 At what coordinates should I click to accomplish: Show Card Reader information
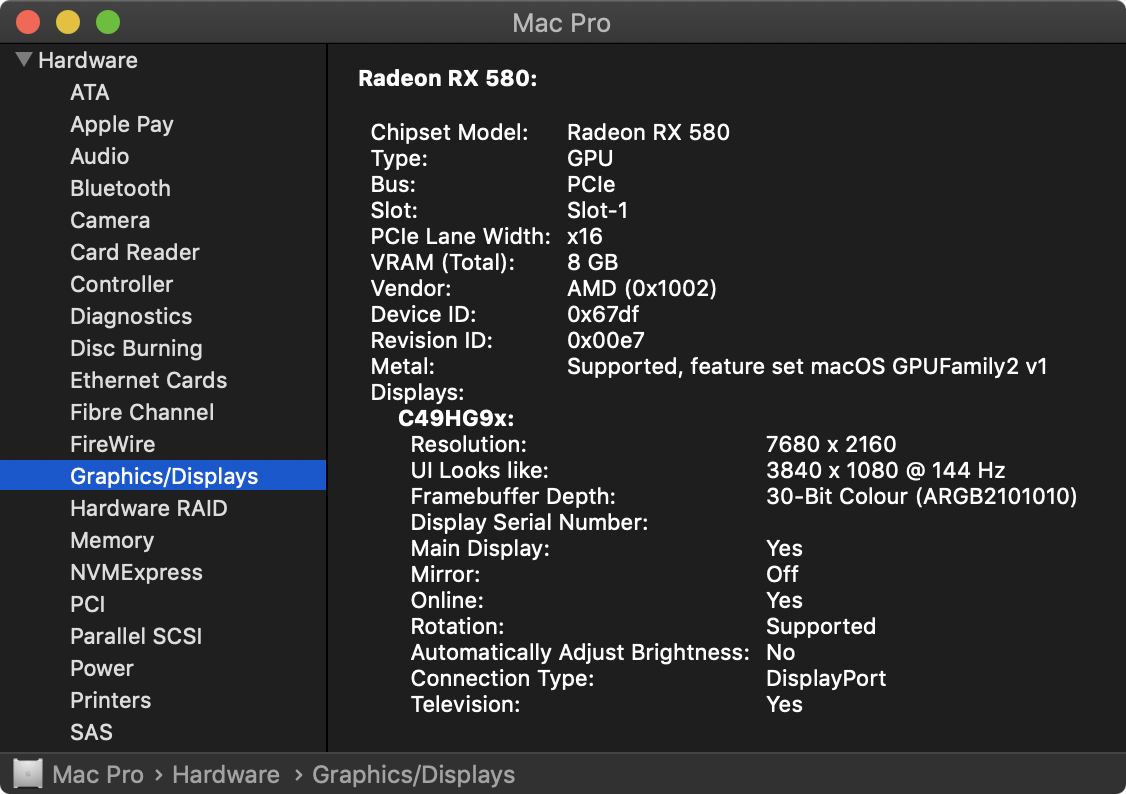(134, 252)
